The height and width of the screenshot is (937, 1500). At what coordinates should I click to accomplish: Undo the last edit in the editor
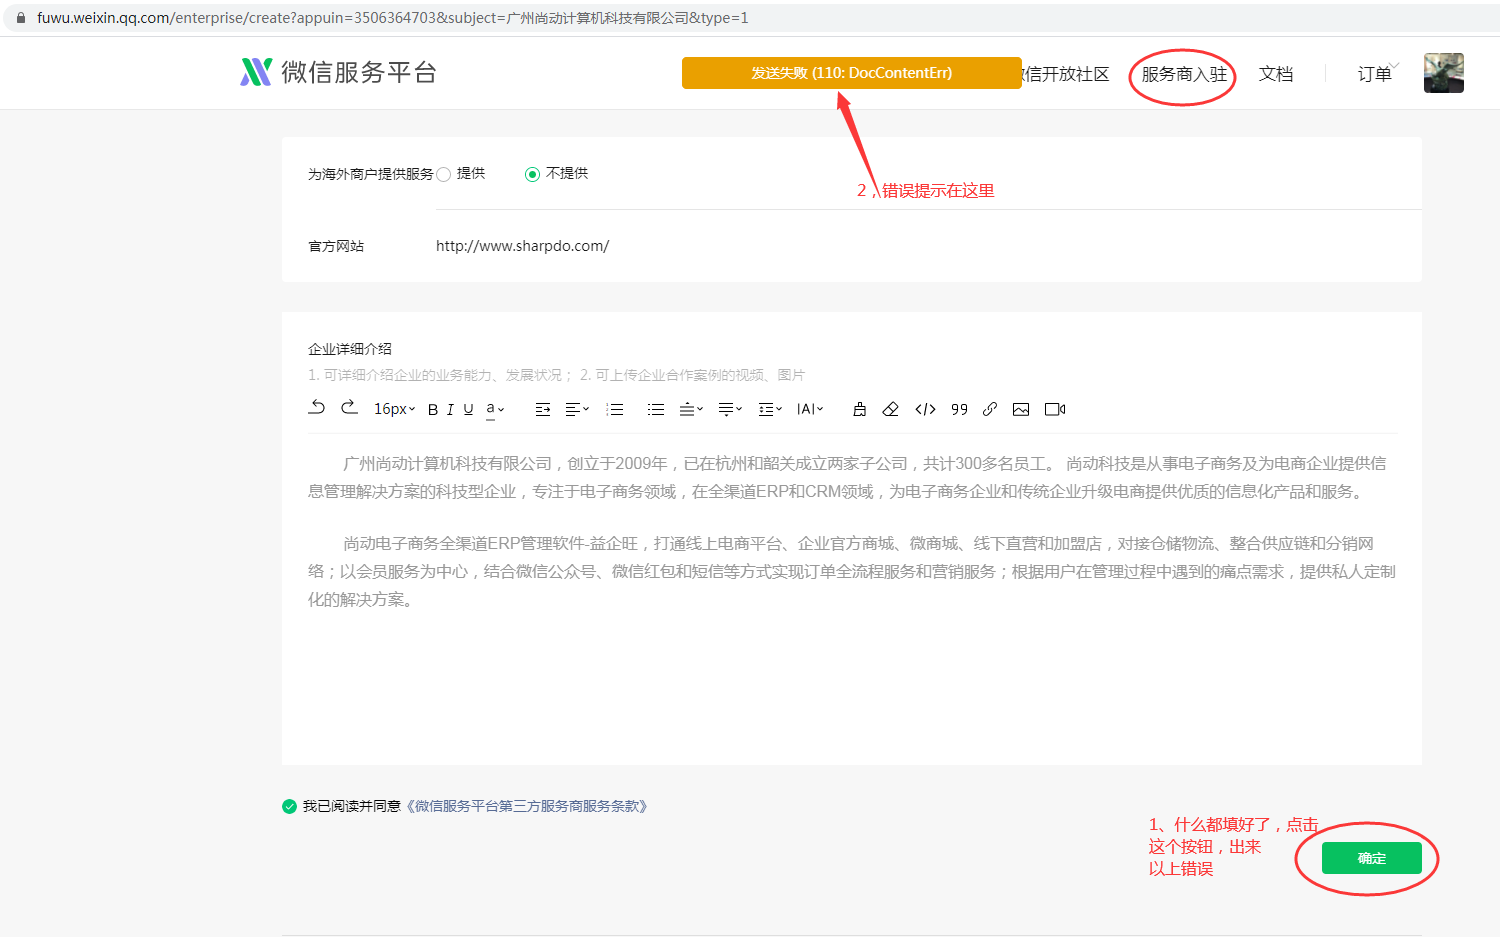tap(317, 408)
